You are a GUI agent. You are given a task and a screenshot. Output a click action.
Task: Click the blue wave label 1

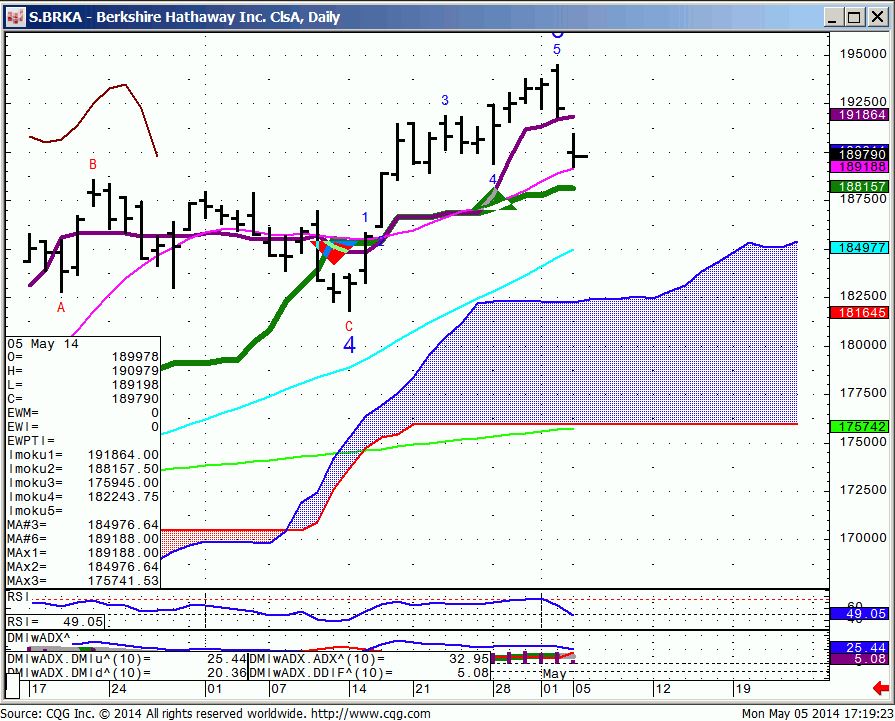click(365, 217)
